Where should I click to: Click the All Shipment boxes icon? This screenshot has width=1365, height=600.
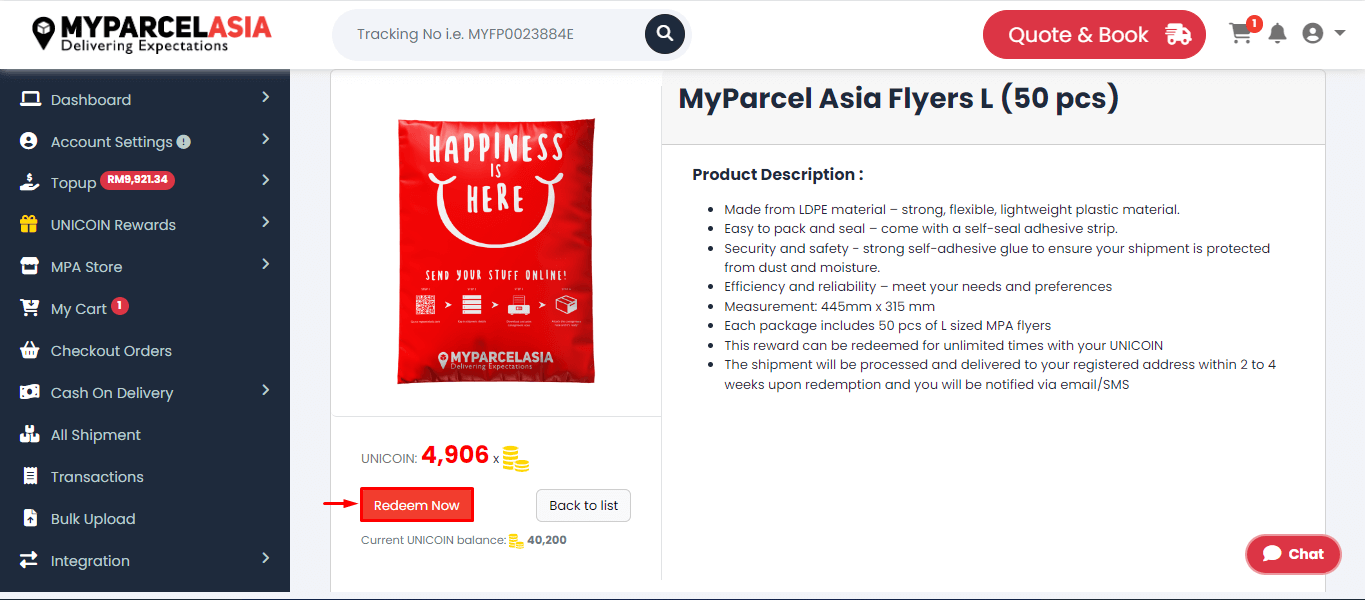pos(30,434)
